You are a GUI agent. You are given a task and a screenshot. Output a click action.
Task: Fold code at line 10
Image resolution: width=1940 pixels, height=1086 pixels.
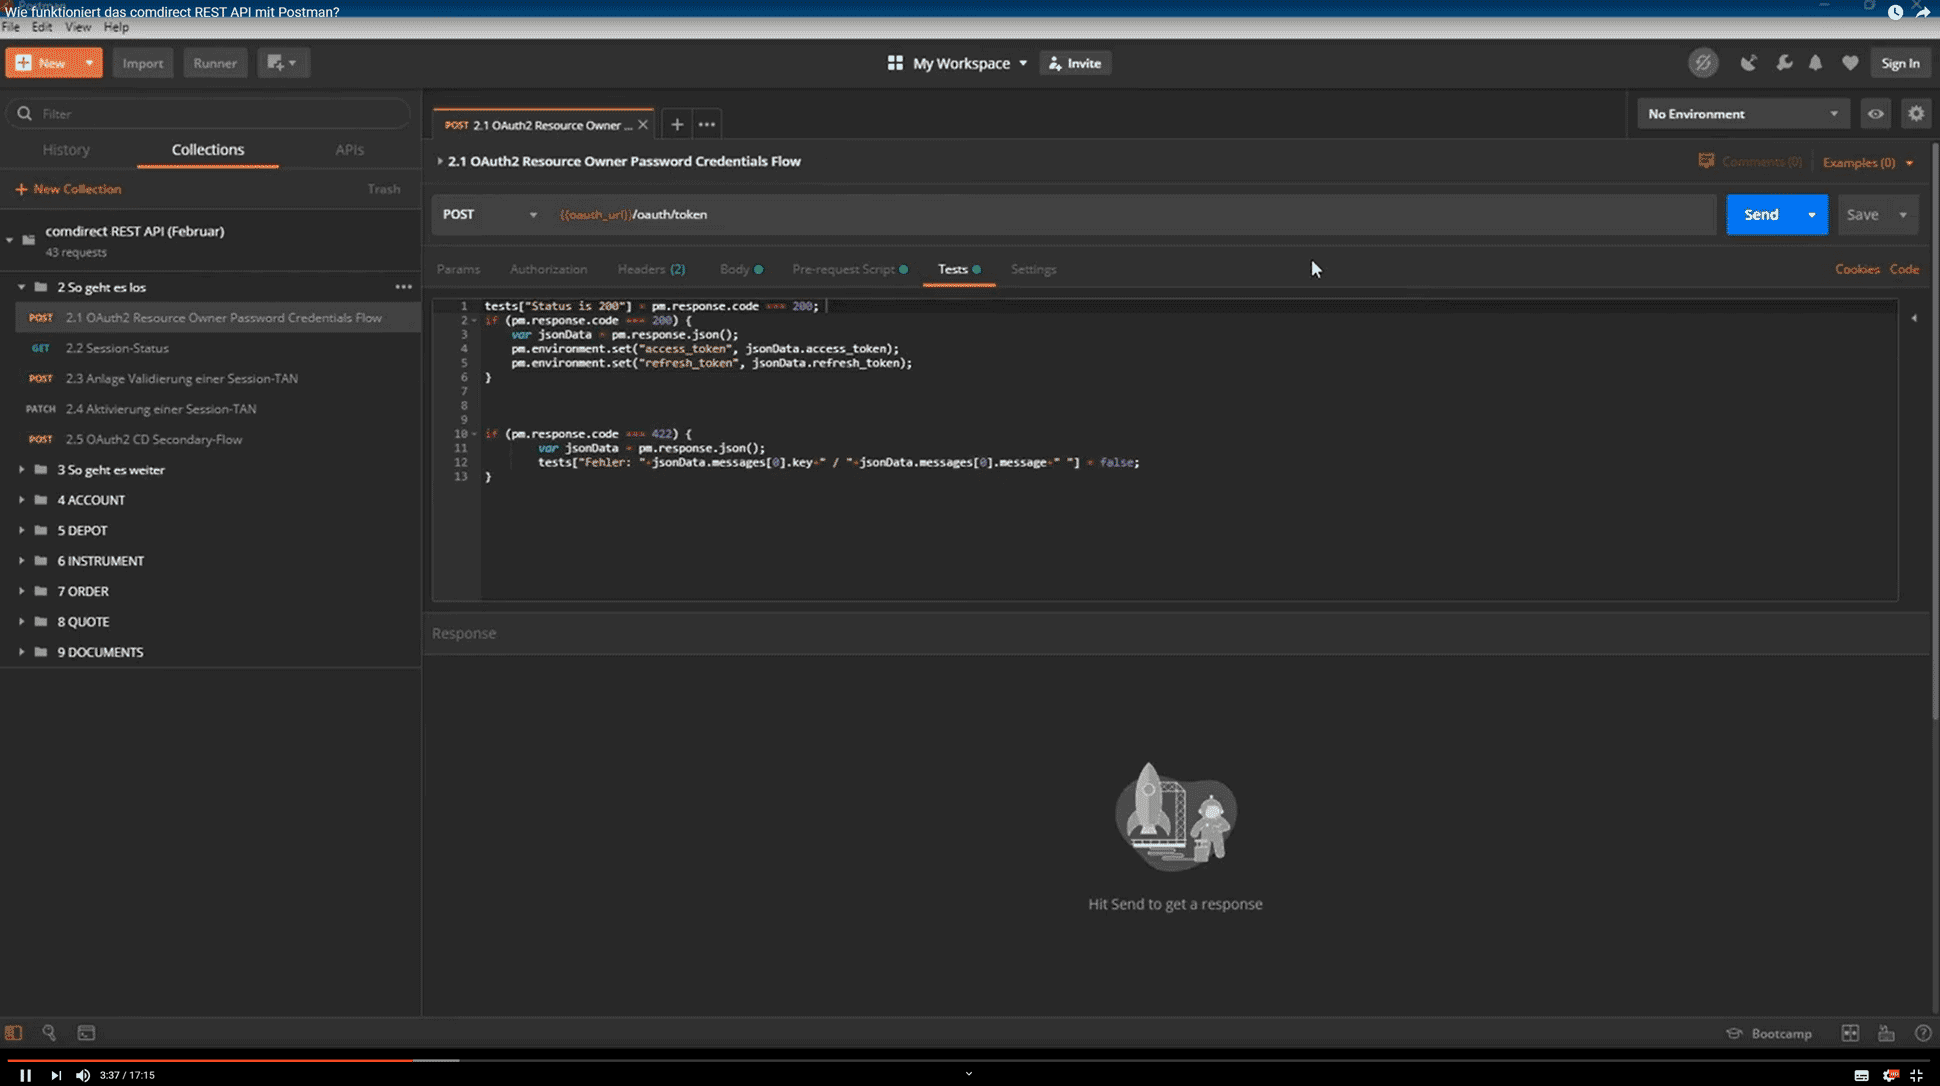pyautogui.click(x=474, y=434)
